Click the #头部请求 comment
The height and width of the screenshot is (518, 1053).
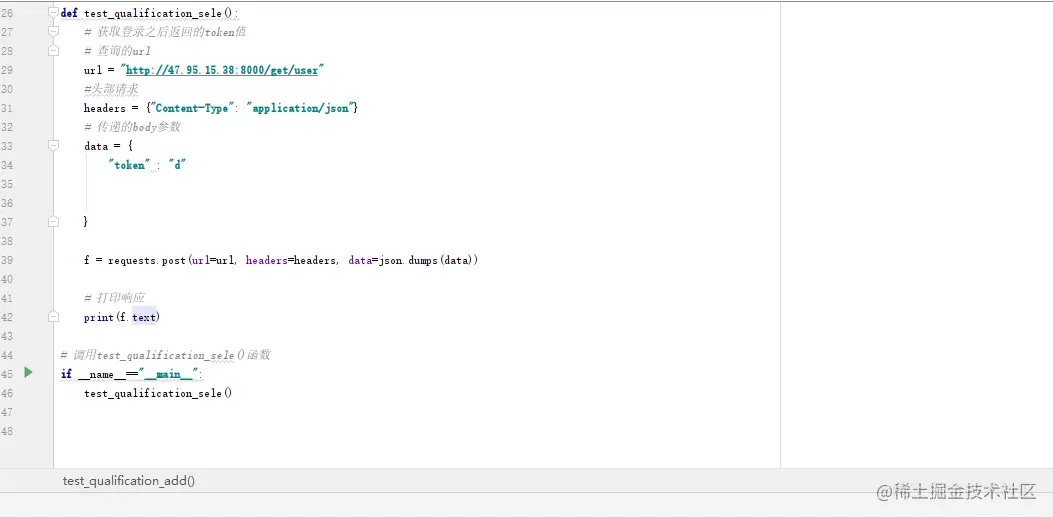[x=111, y=89]
